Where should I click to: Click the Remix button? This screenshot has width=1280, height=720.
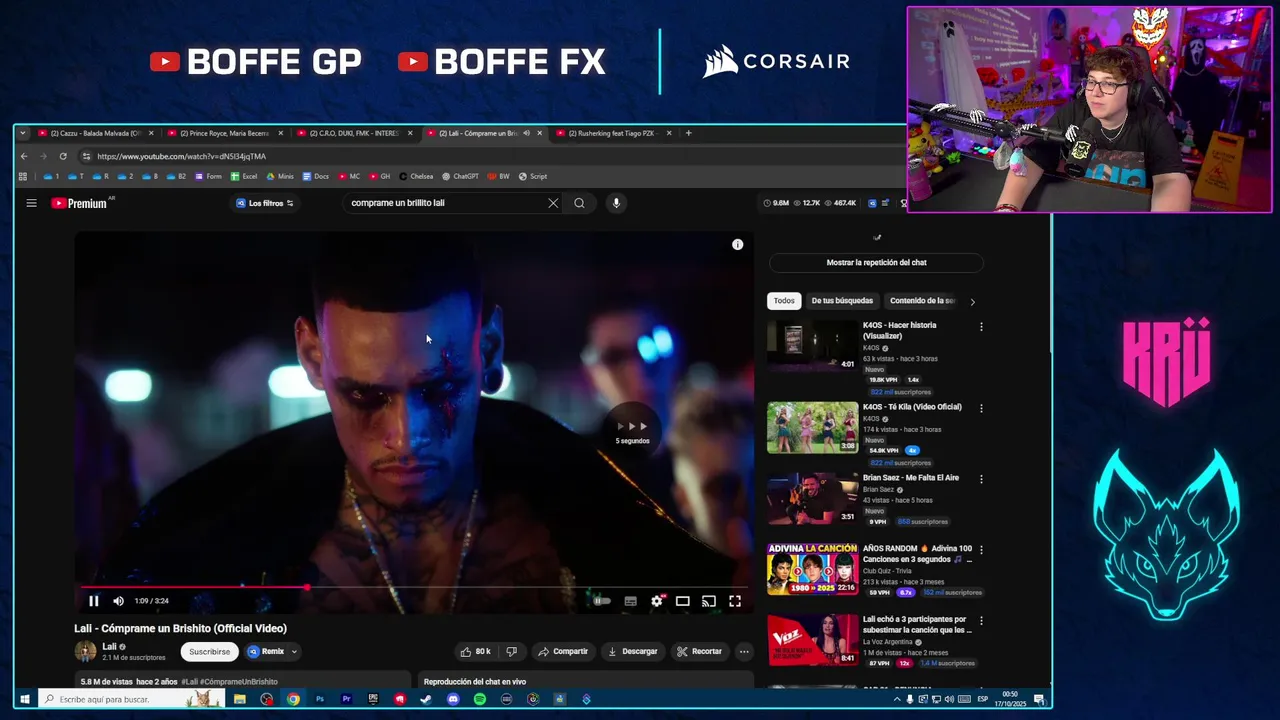267,651
